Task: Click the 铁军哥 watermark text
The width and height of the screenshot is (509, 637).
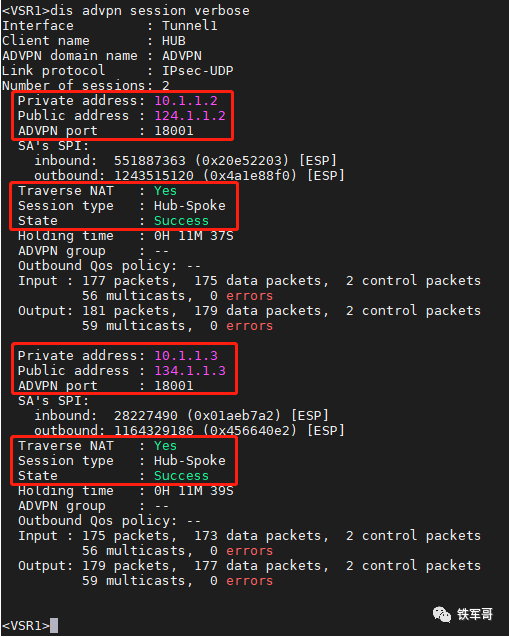Action: (474, 614)
